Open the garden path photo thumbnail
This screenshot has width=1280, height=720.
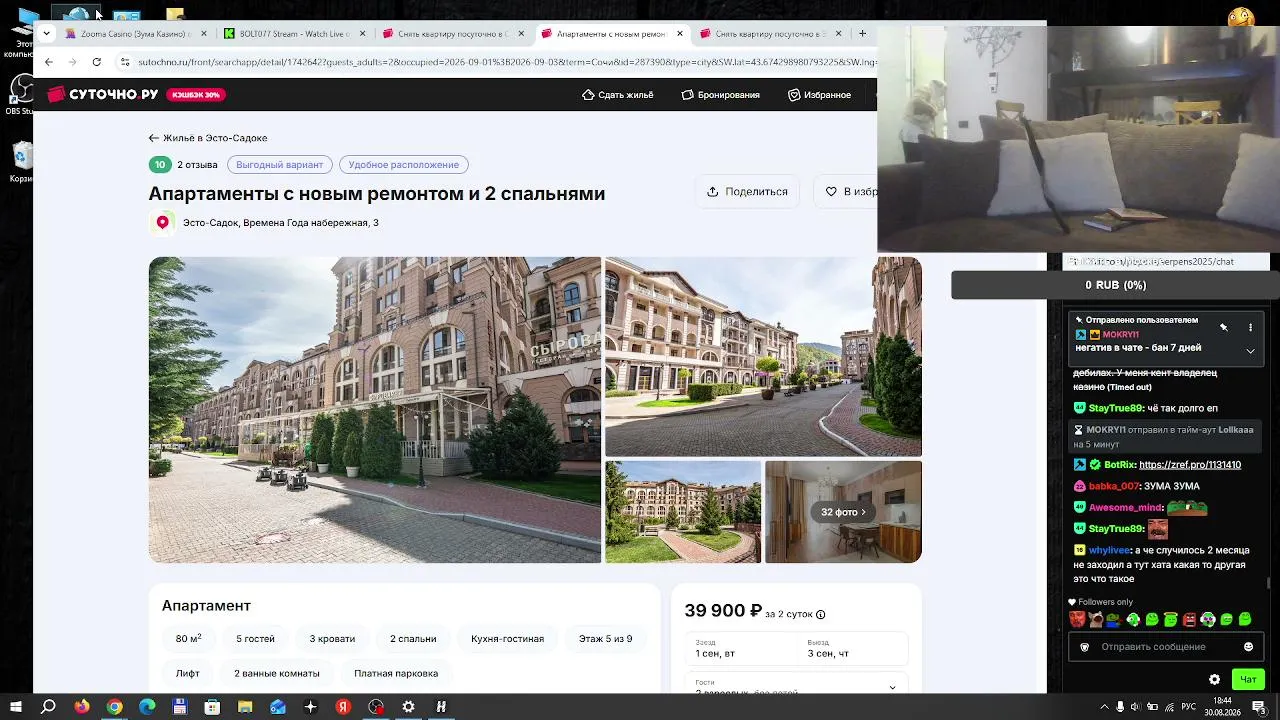pos(683,512)
